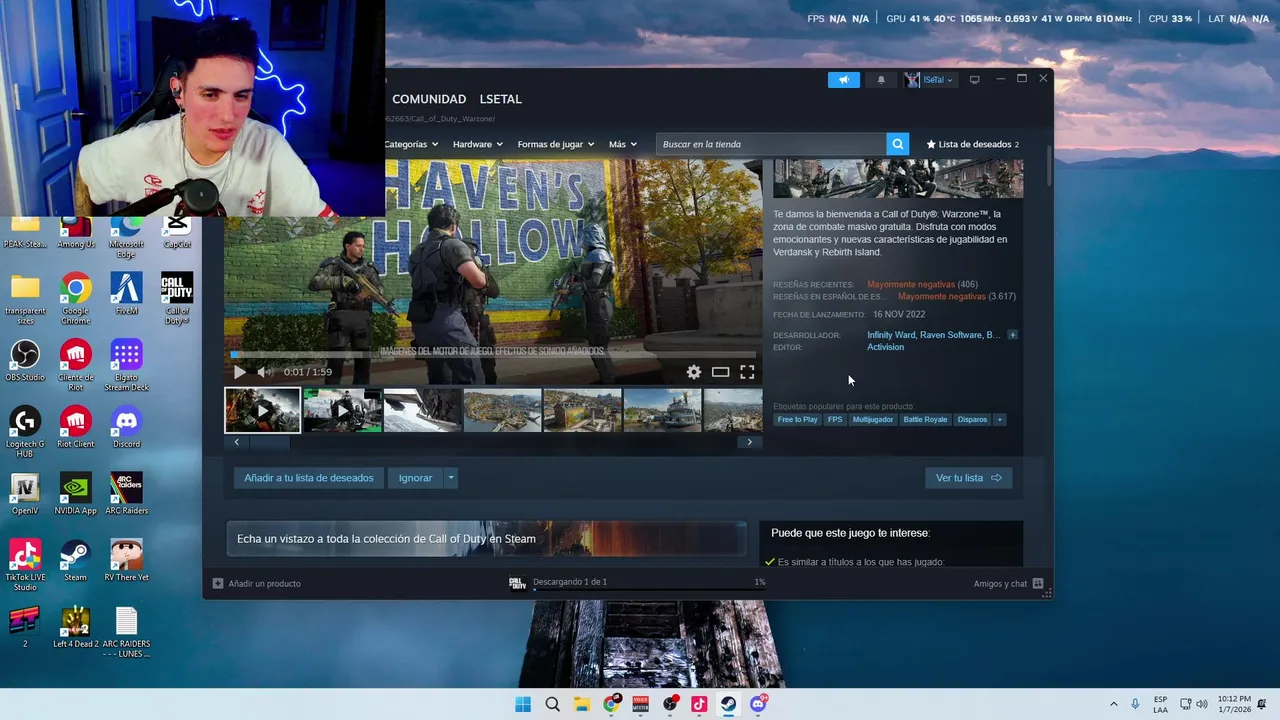1280x720 pixels.
Task: Open LSETAL profile tab
Action: 500,99
